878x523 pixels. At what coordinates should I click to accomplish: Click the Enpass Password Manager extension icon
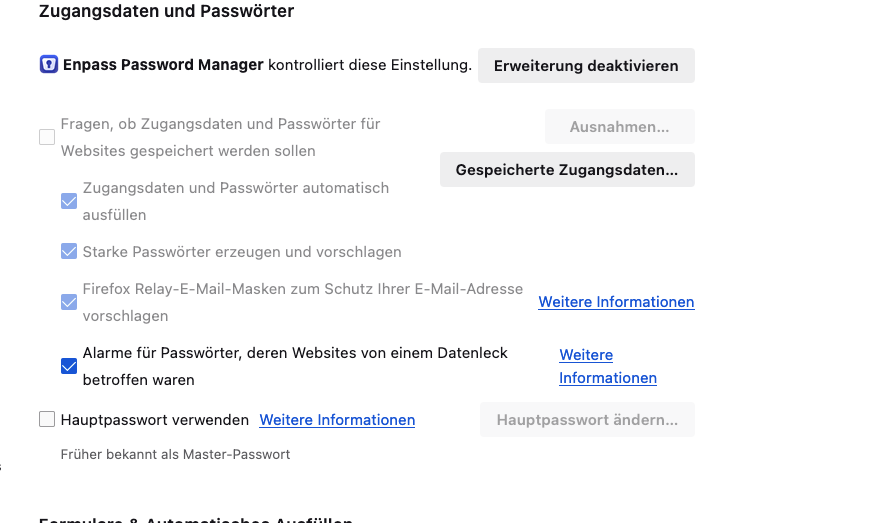(49, 65)
